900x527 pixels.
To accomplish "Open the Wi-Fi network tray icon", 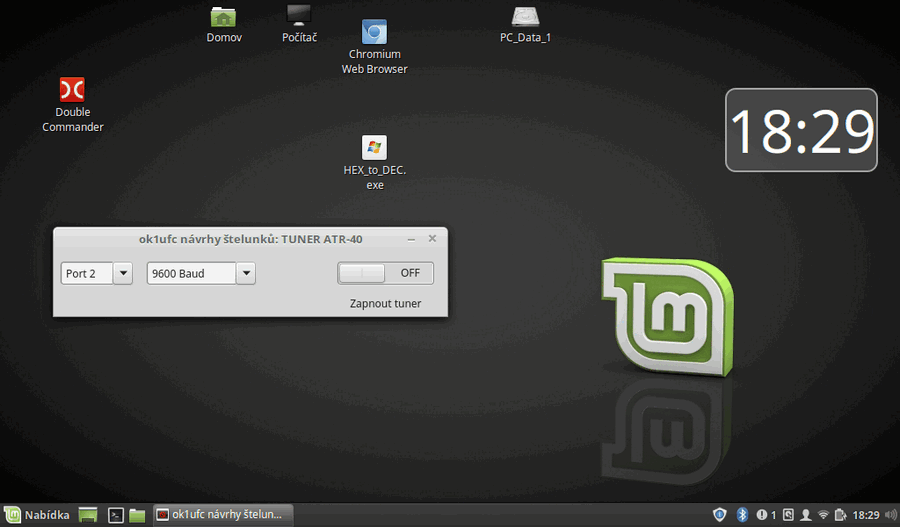I will [823, 515].
